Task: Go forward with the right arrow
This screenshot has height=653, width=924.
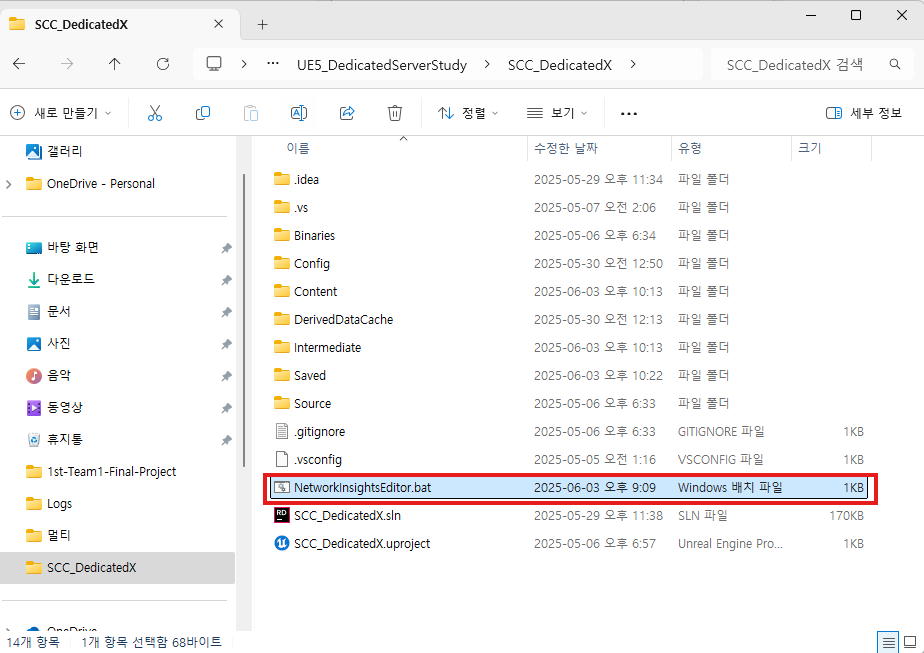Action: (67, 64)
